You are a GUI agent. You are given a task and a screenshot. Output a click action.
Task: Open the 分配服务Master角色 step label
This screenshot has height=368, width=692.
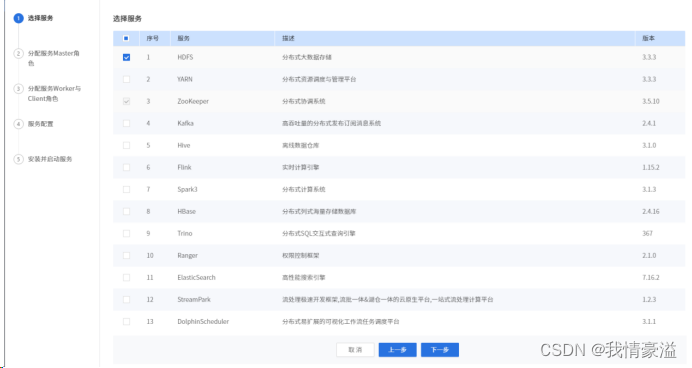pos(54,58)
